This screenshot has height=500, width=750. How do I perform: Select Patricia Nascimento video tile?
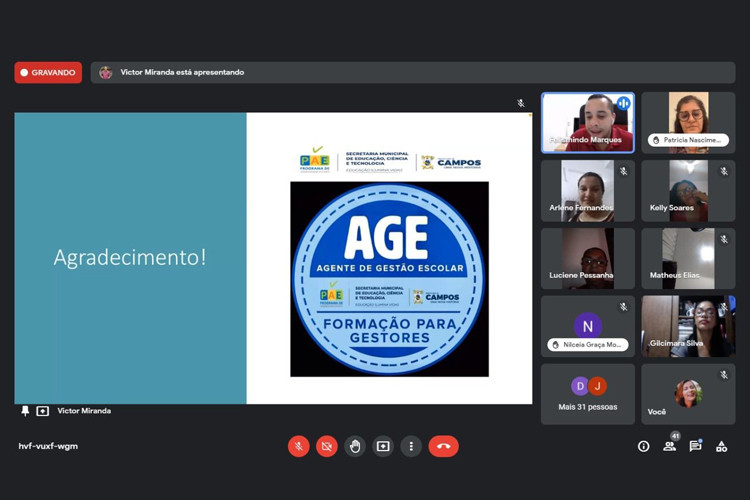(688, 123)
